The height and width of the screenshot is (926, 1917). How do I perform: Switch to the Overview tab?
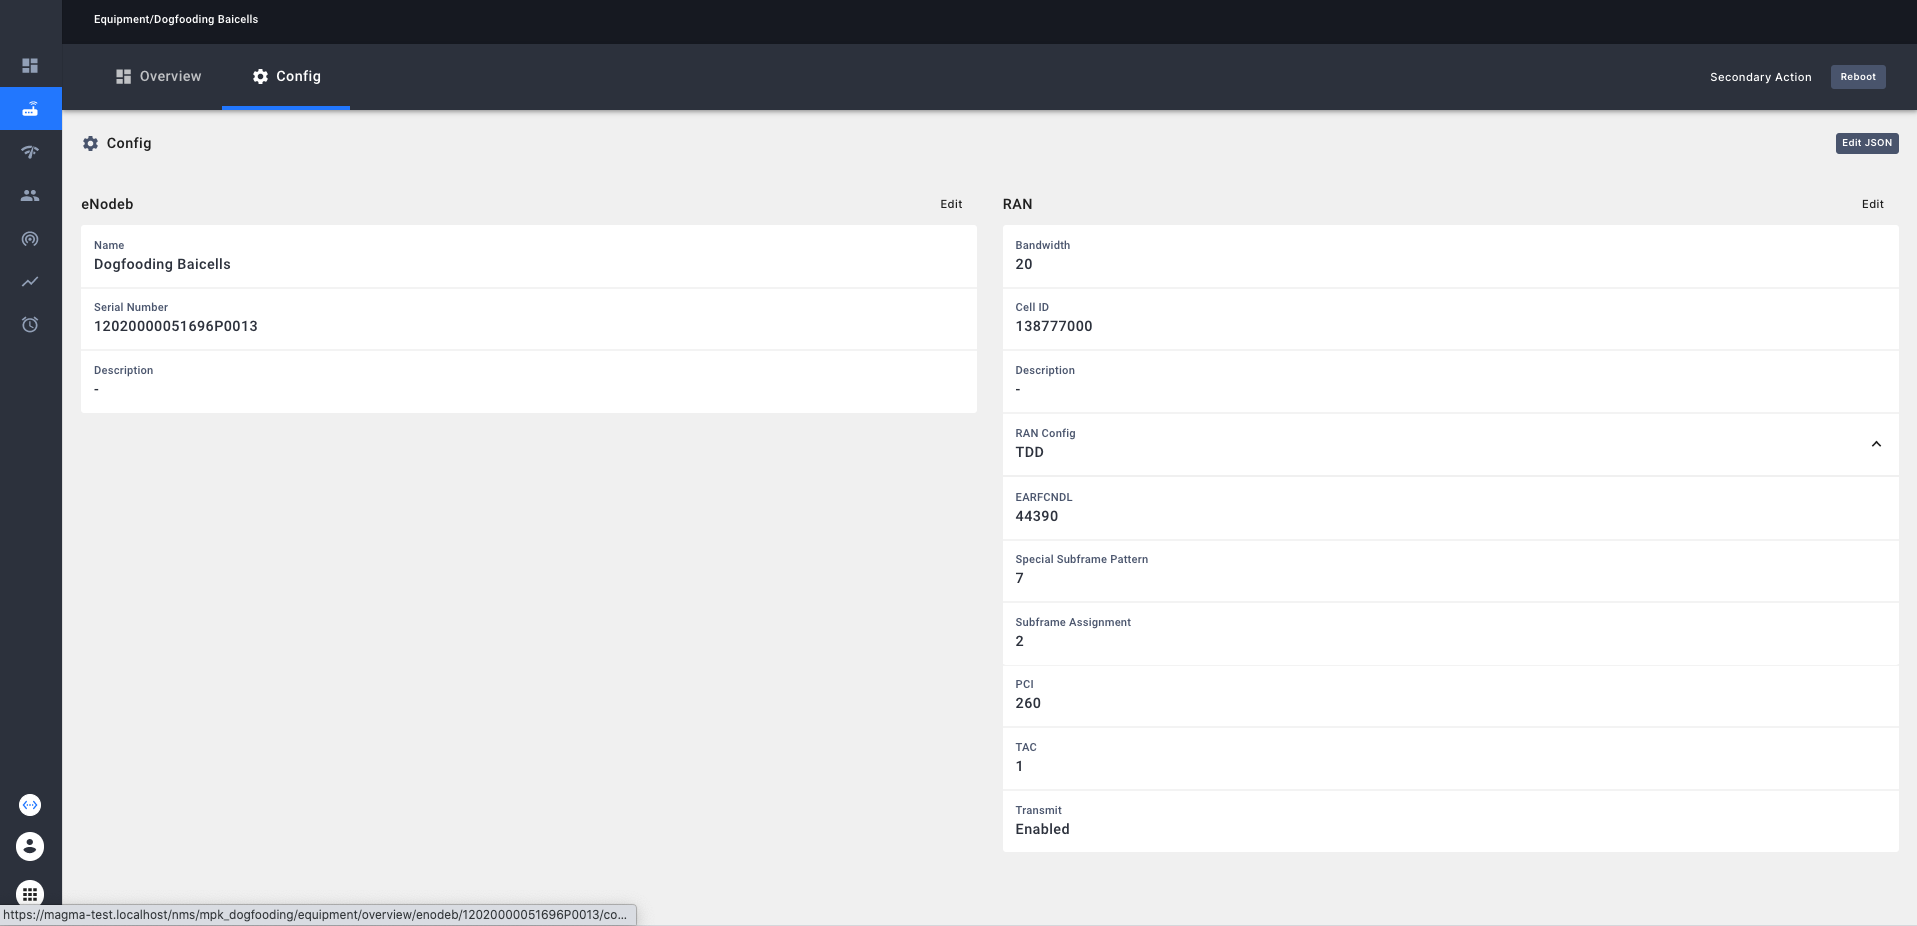point(159,77)
